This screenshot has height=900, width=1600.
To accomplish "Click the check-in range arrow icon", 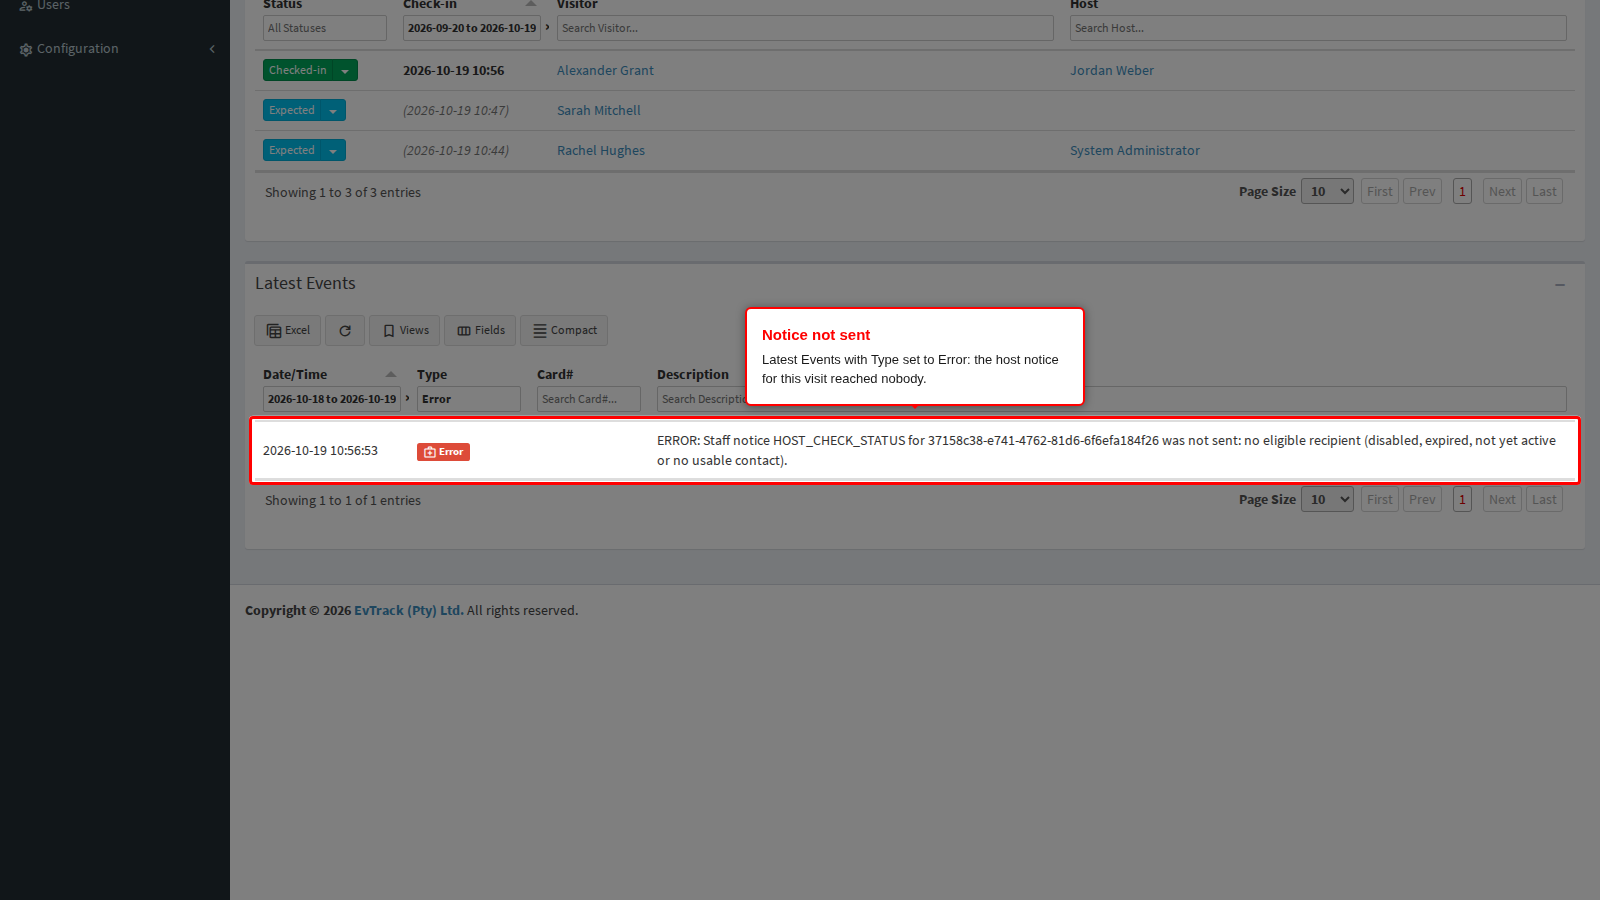I will 547,27.
